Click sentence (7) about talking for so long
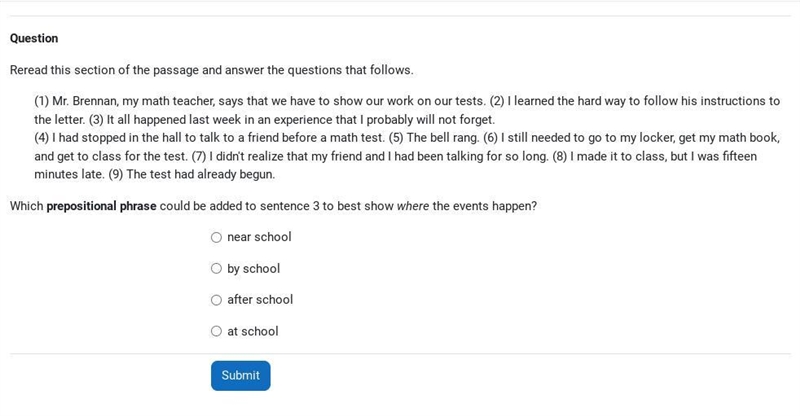 coord(370,156)
